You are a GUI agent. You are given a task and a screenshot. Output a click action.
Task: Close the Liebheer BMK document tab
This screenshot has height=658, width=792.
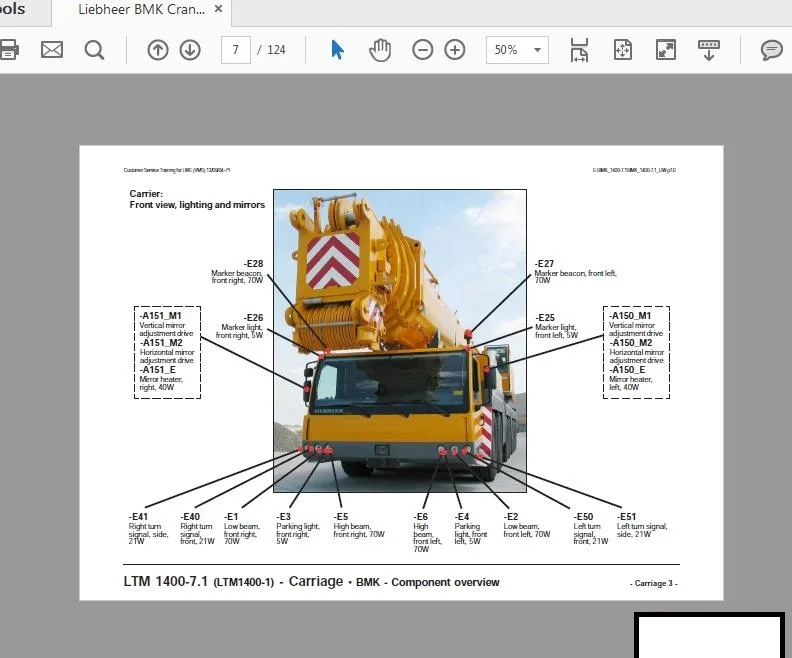point(218,9)
